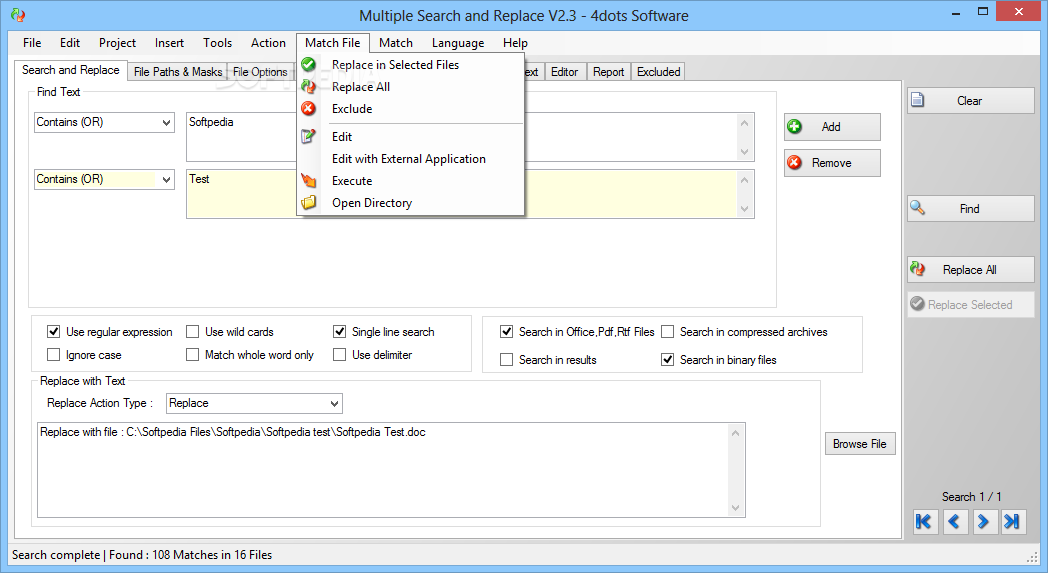
Task: Click the Edit pencil icon in the menu
Action: (x=308, y=136)
